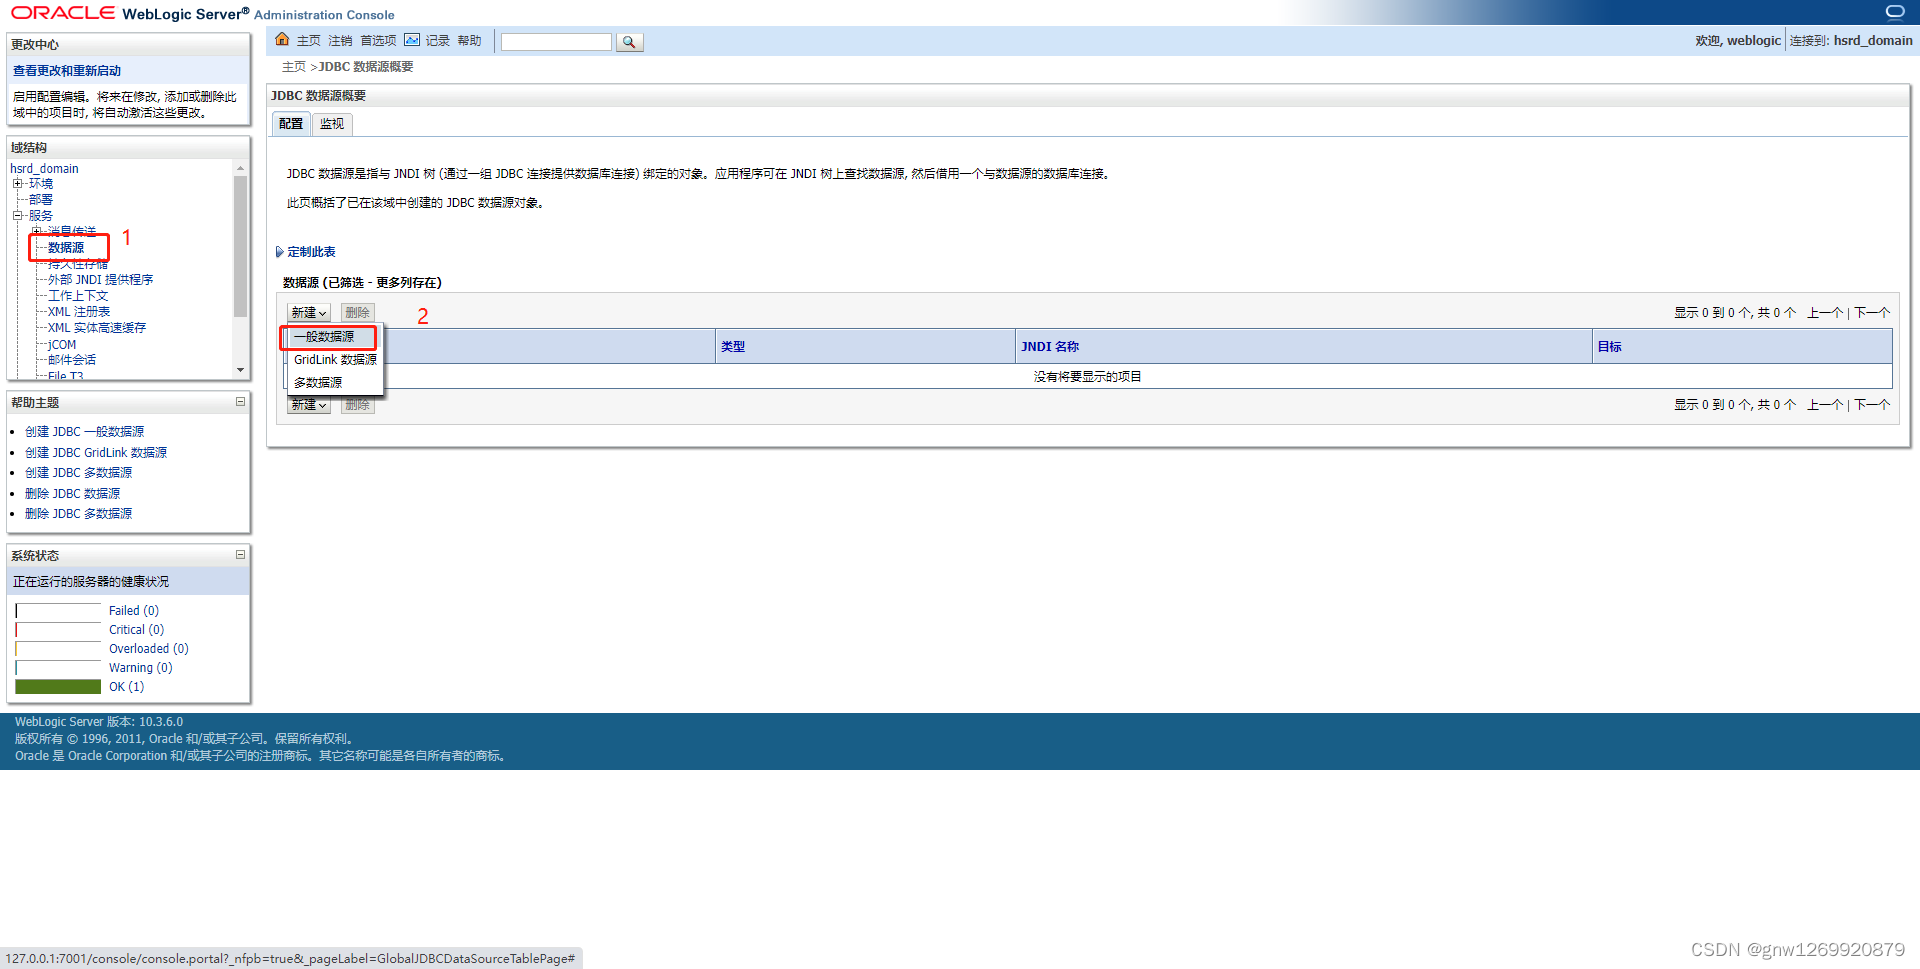Click the 删除 delete button

tap(357, 312)
